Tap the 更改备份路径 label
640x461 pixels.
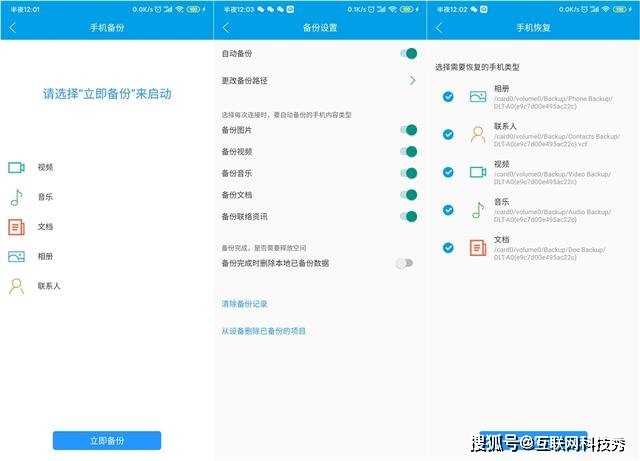point(244,80)
